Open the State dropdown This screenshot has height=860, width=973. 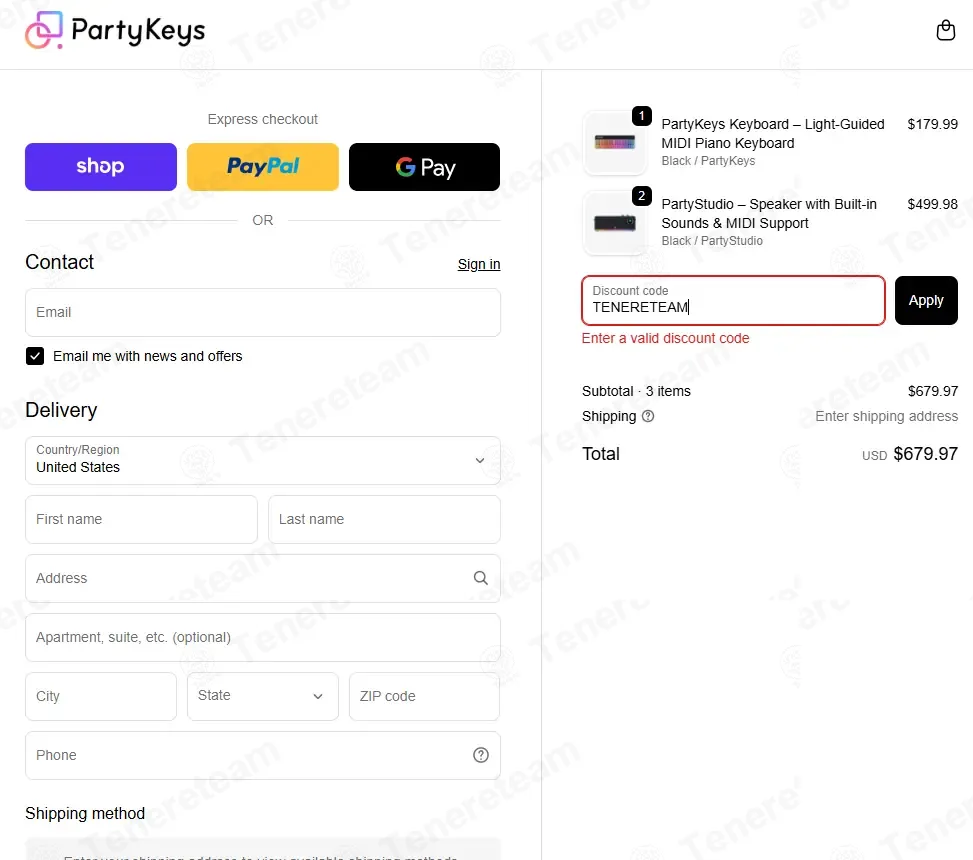tap(262, 696)
